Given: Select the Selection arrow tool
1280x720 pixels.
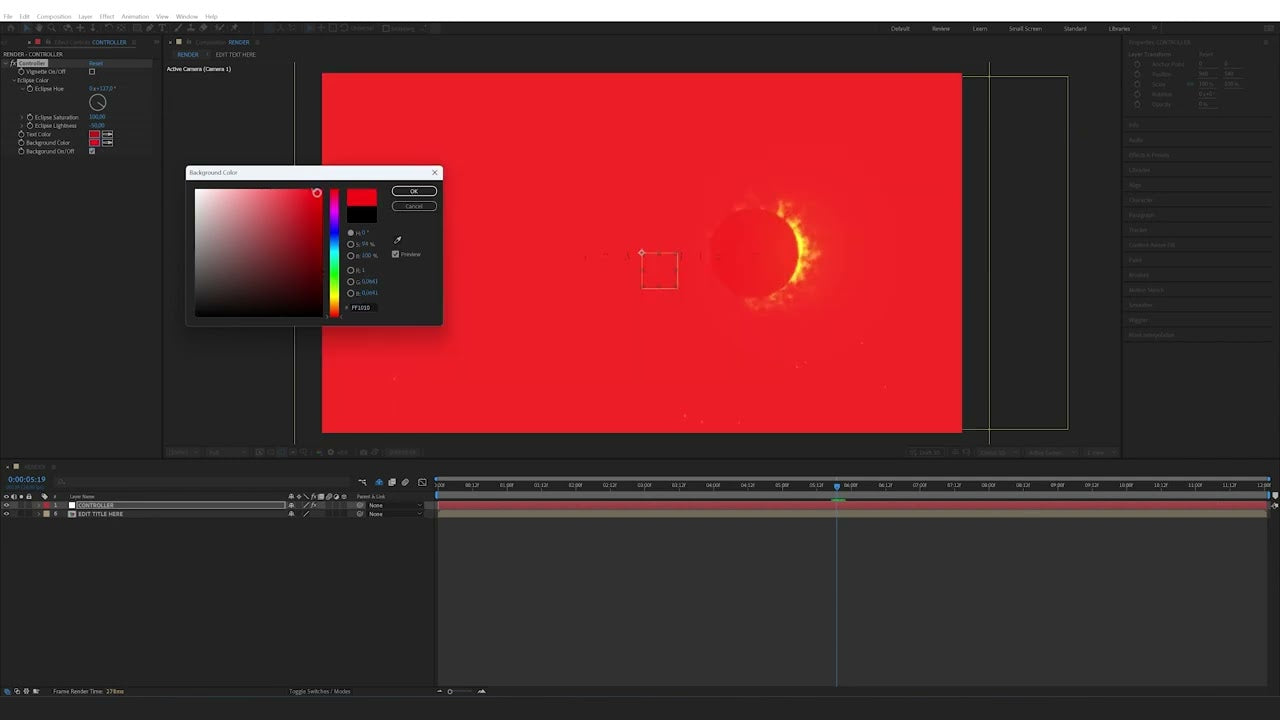Looking at the screenshot, I should 26,28.
